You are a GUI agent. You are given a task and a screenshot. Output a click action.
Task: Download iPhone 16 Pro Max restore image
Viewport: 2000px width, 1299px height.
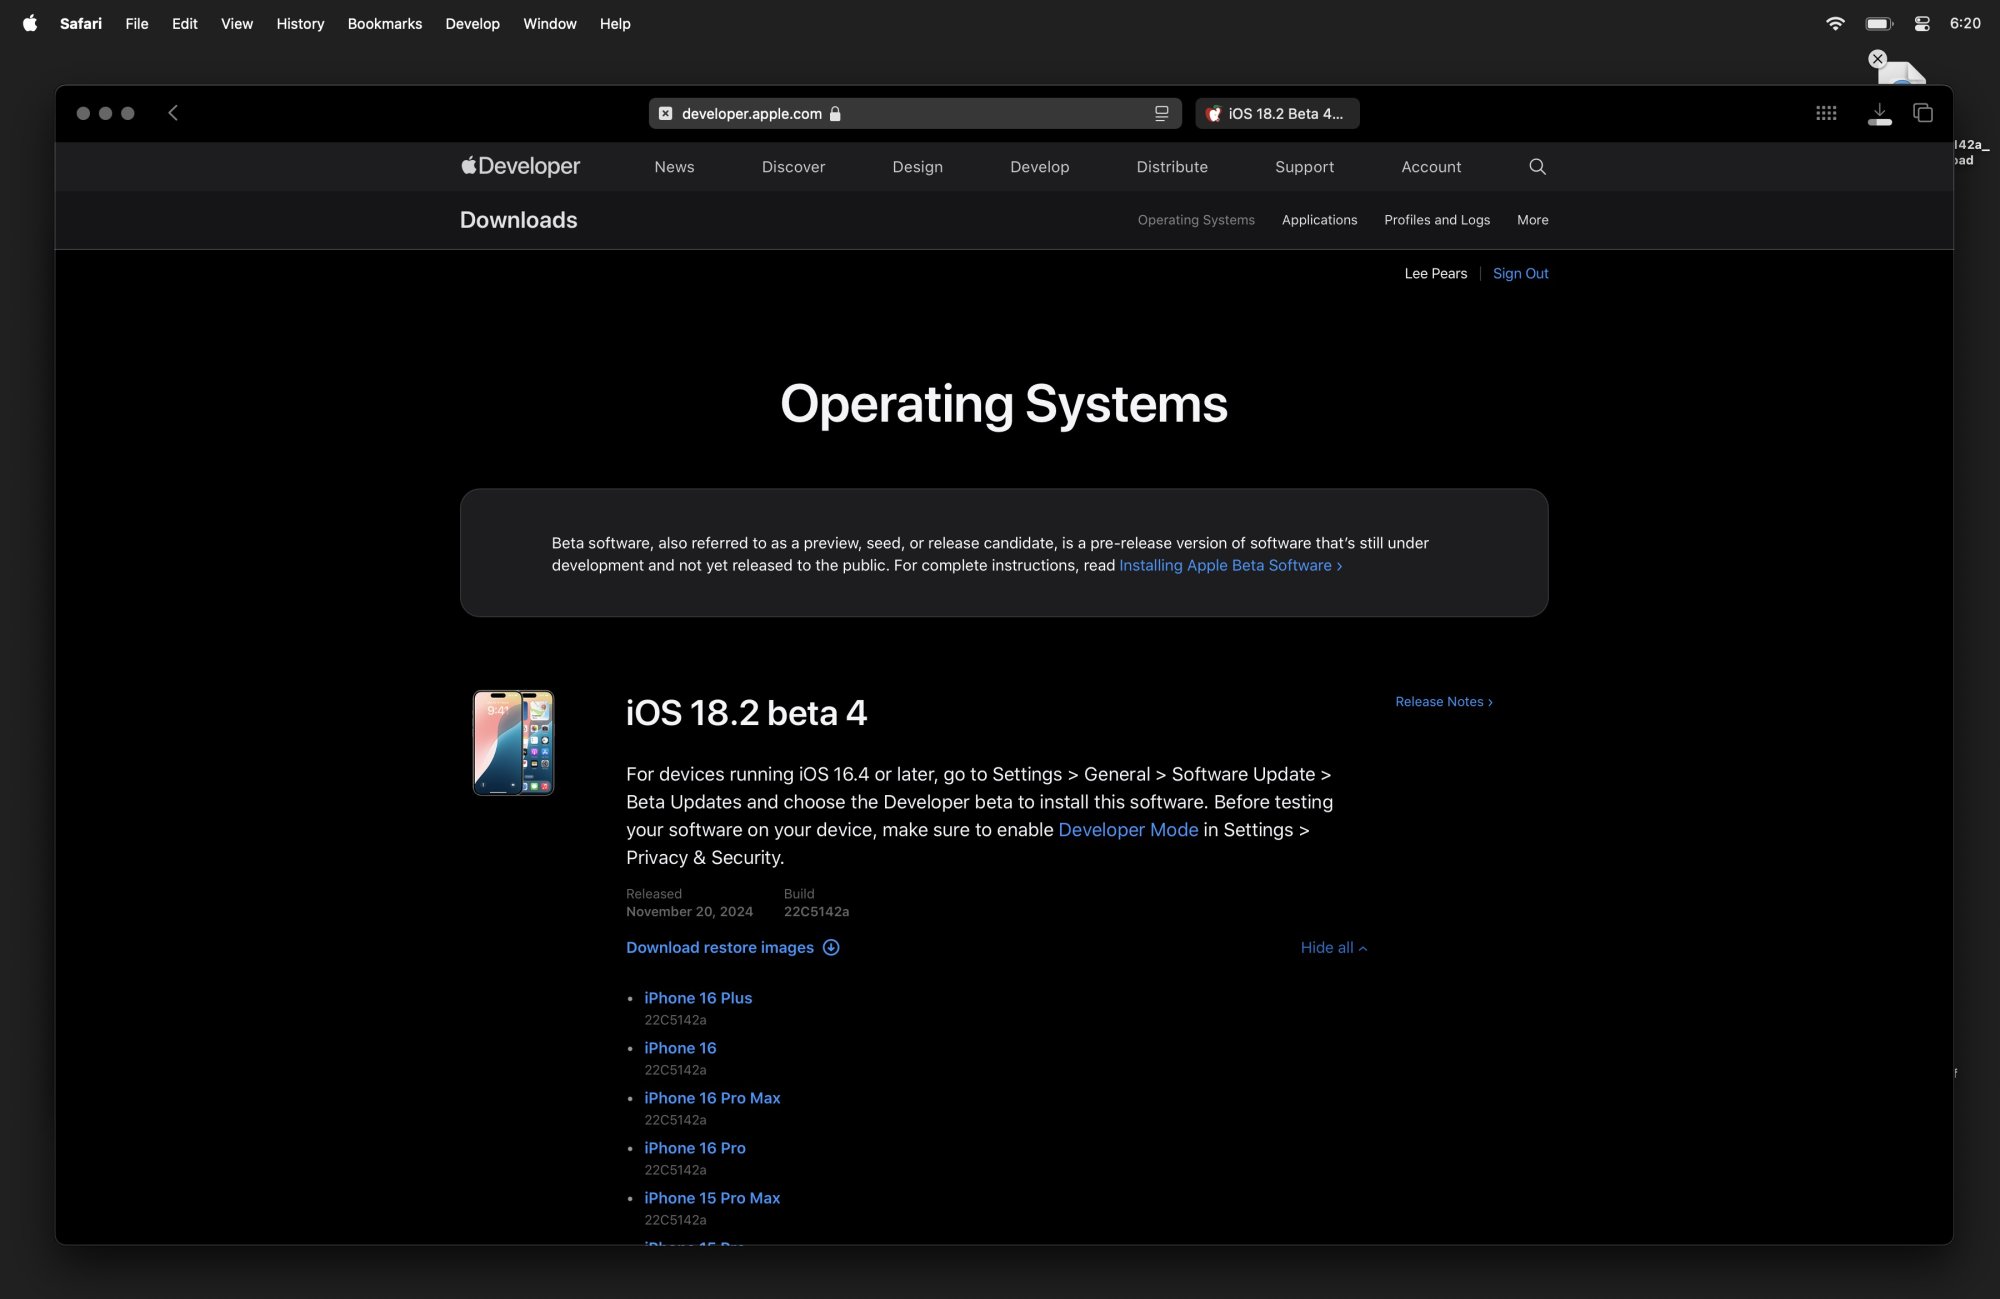click(x=712, y=1098)
